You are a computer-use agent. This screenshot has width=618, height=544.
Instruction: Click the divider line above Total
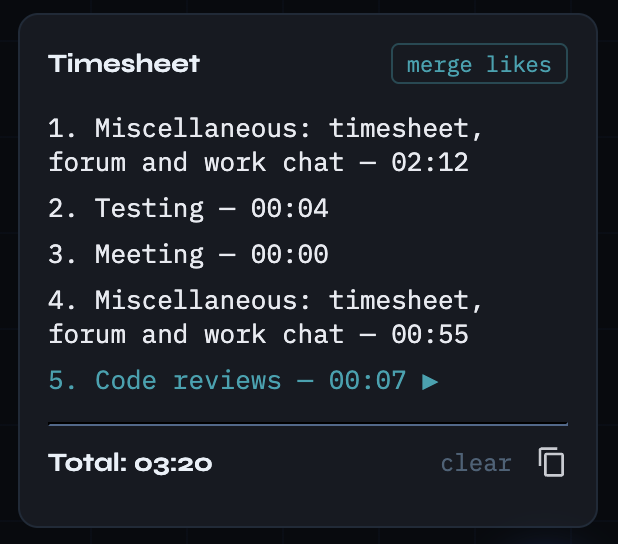[308, 425]
